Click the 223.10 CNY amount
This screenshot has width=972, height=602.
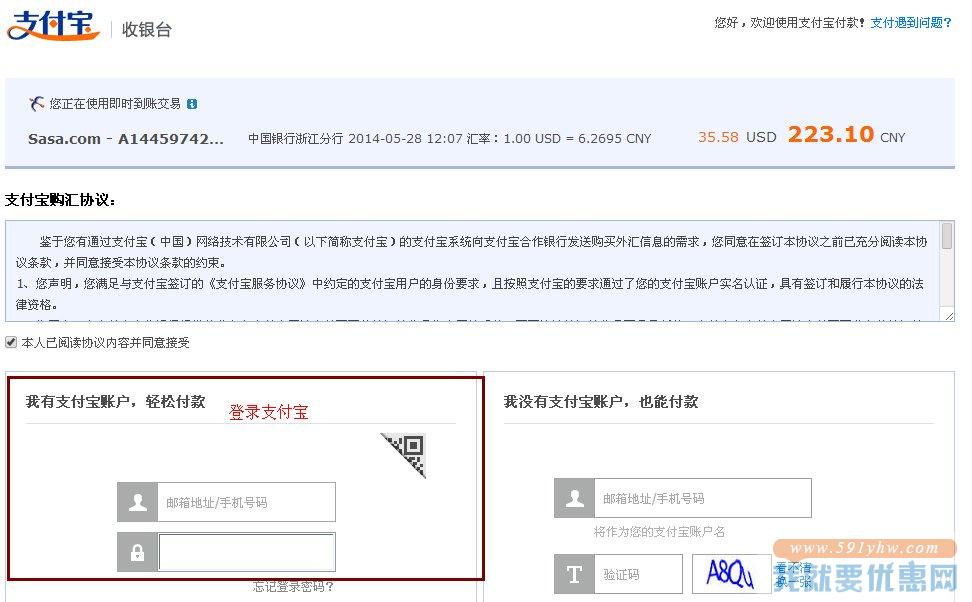click(x=846, y=135)
